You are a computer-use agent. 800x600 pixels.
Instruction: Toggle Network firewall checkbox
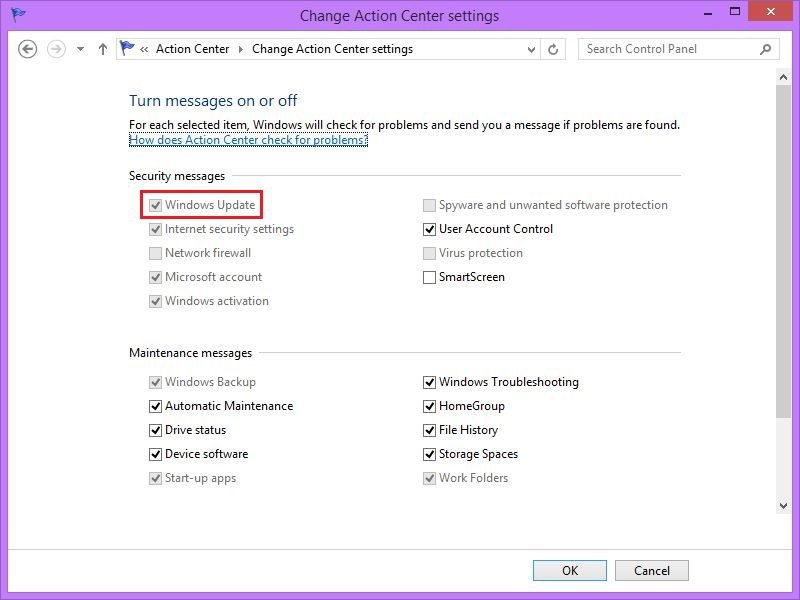[155, 253]
